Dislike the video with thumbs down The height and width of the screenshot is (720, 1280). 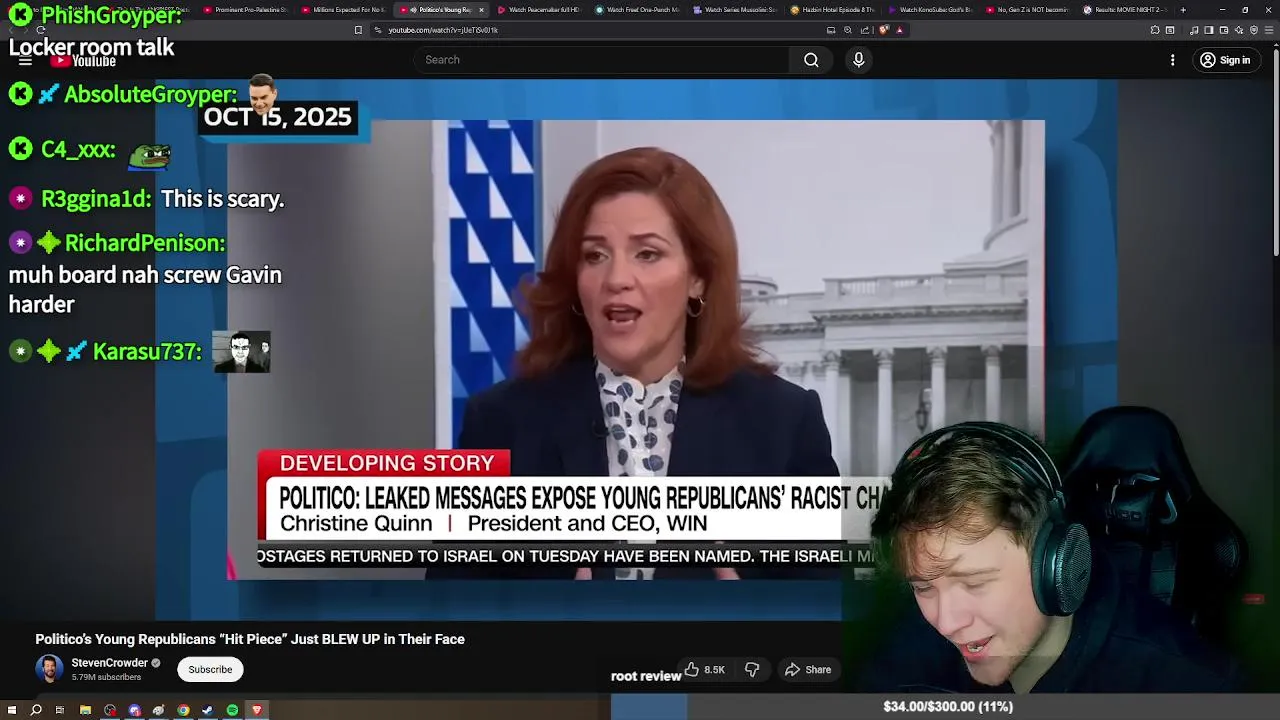(x=752, y=669)
